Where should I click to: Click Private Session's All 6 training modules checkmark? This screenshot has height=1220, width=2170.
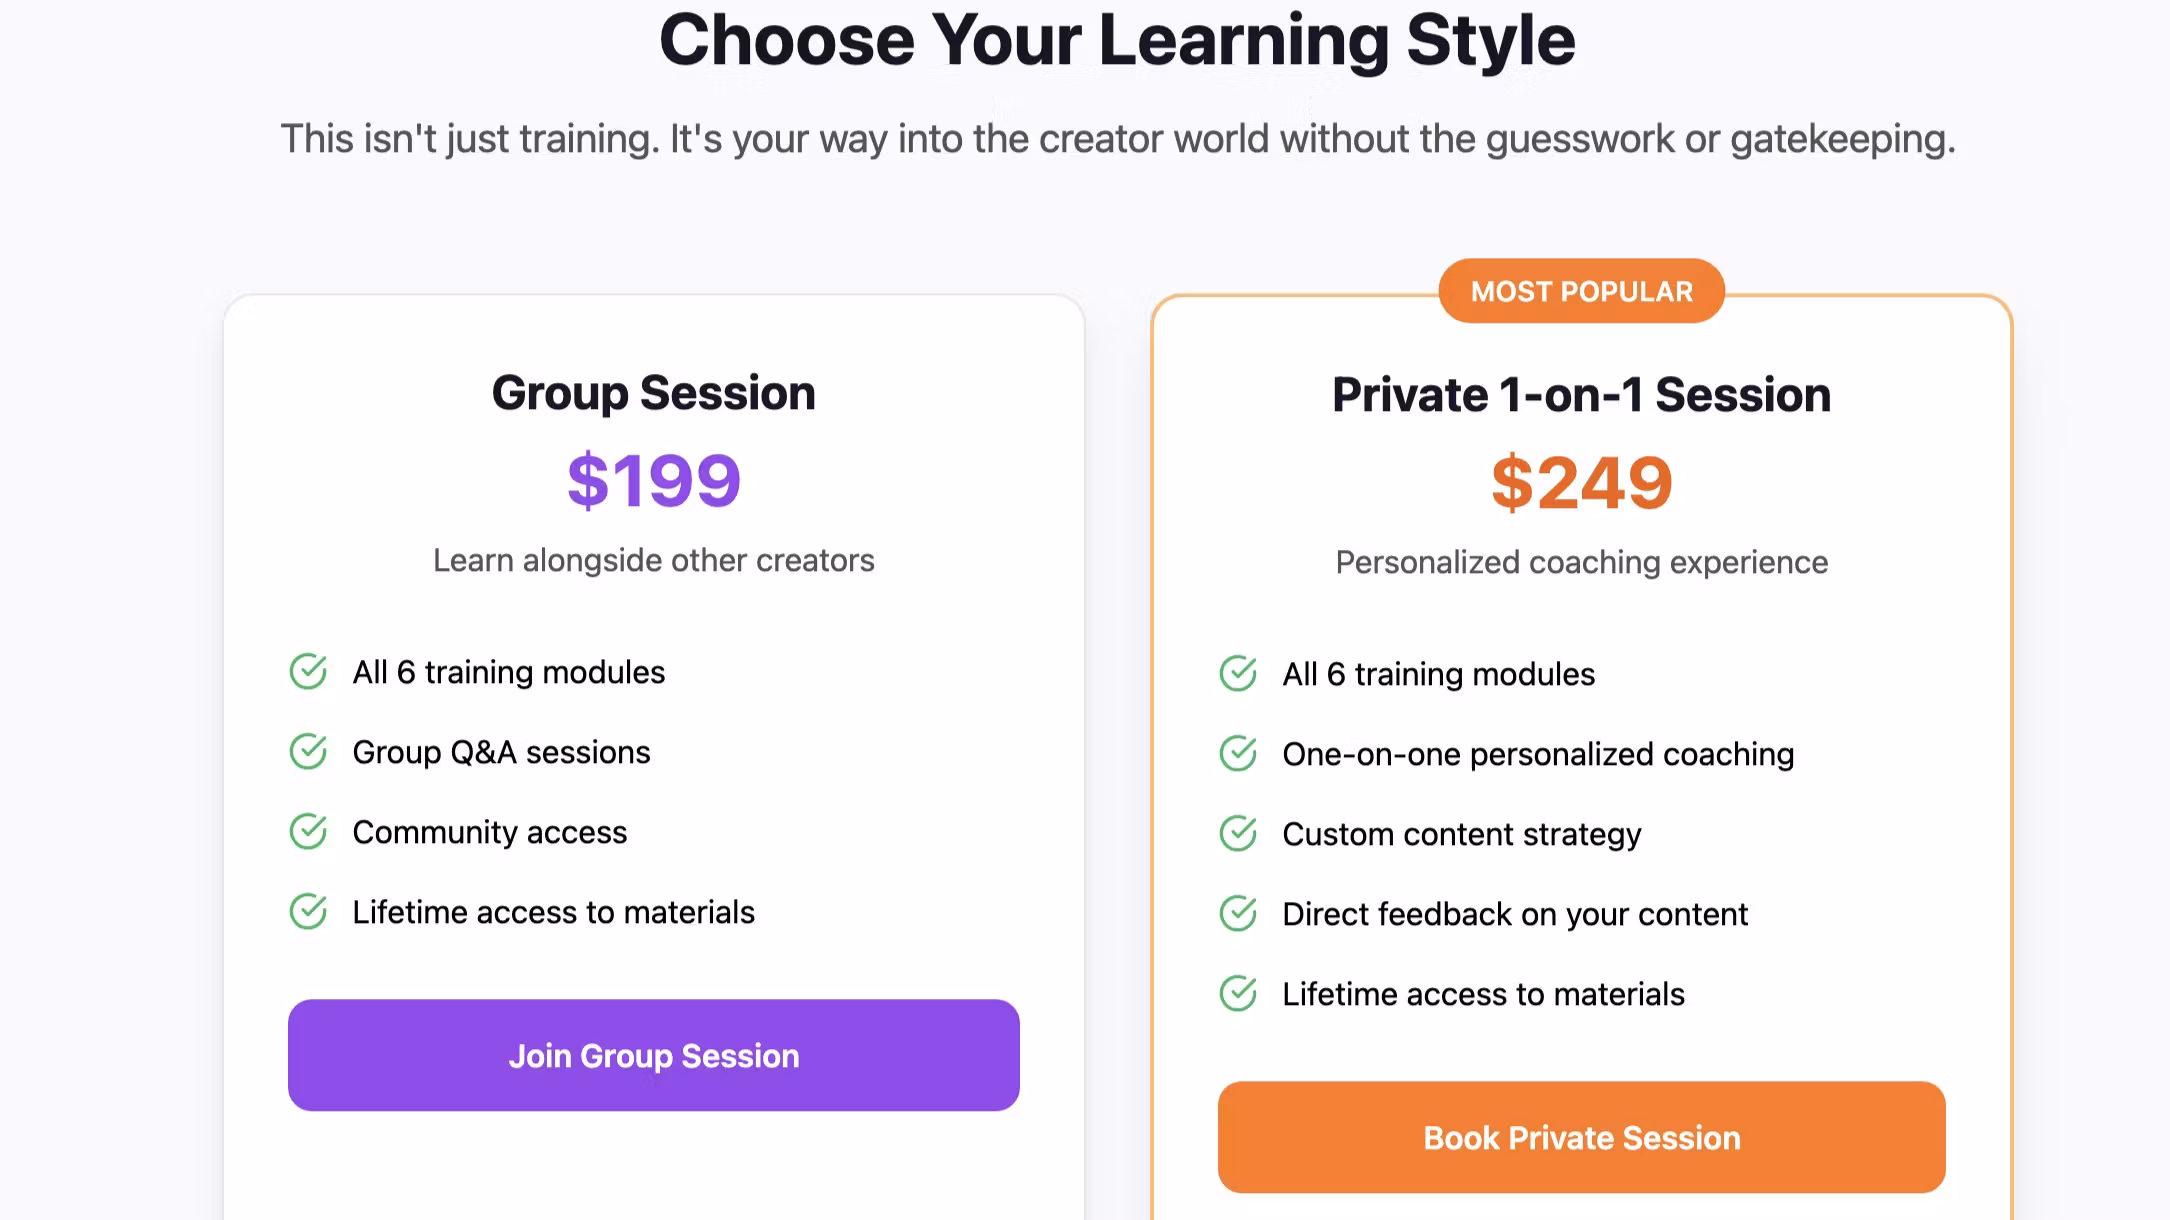coord(1238,674)
